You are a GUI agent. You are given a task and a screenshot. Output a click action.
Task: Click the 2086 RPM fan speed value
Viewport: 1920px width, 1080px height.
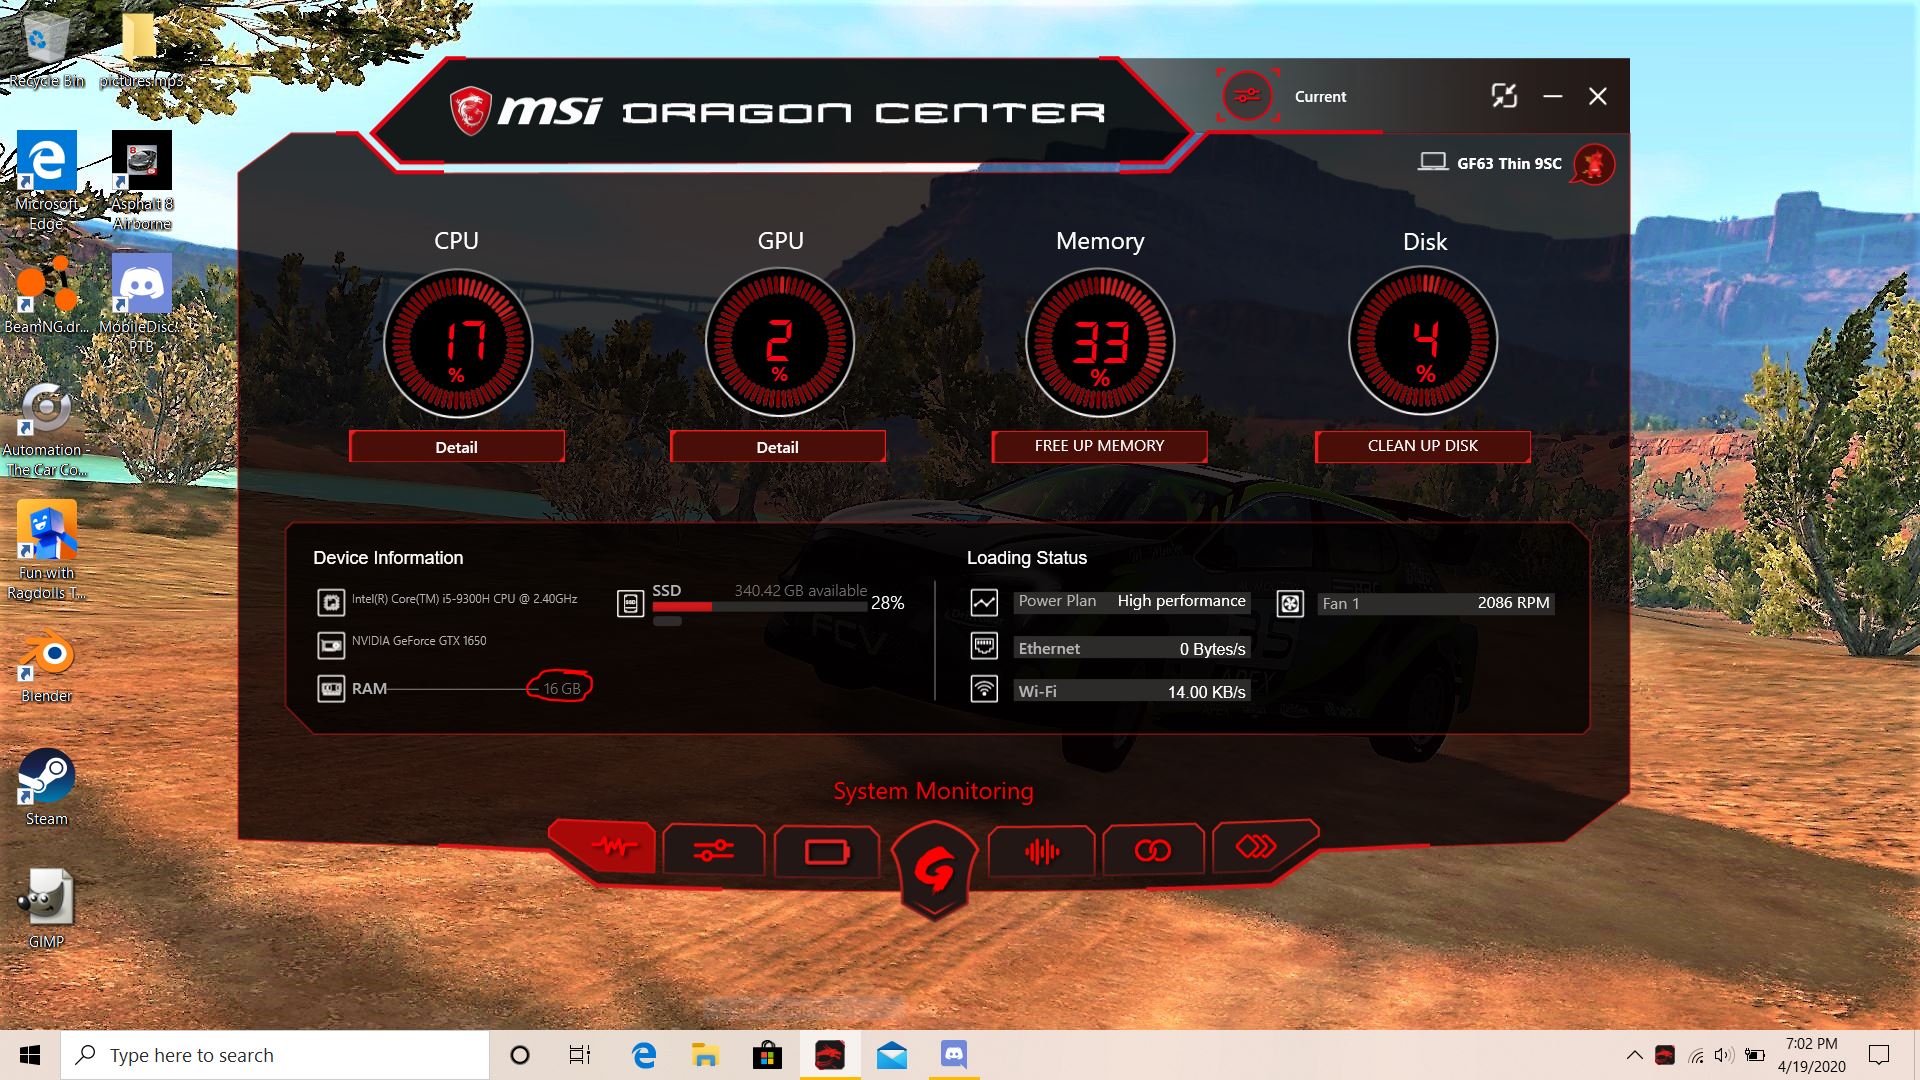(x=1513, y=603)
